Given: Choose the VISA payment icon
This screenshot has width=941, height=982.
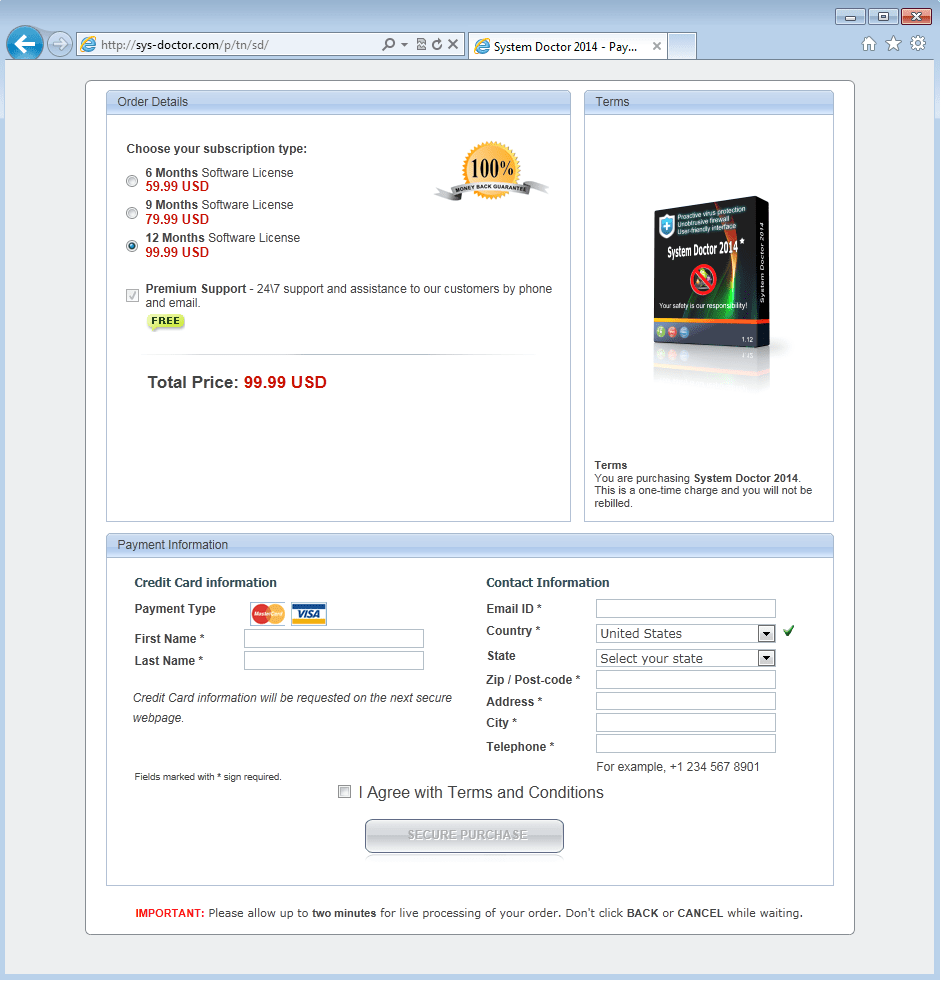Looking at the screenshot, I should pyautogui.click(x=309, y=614).
